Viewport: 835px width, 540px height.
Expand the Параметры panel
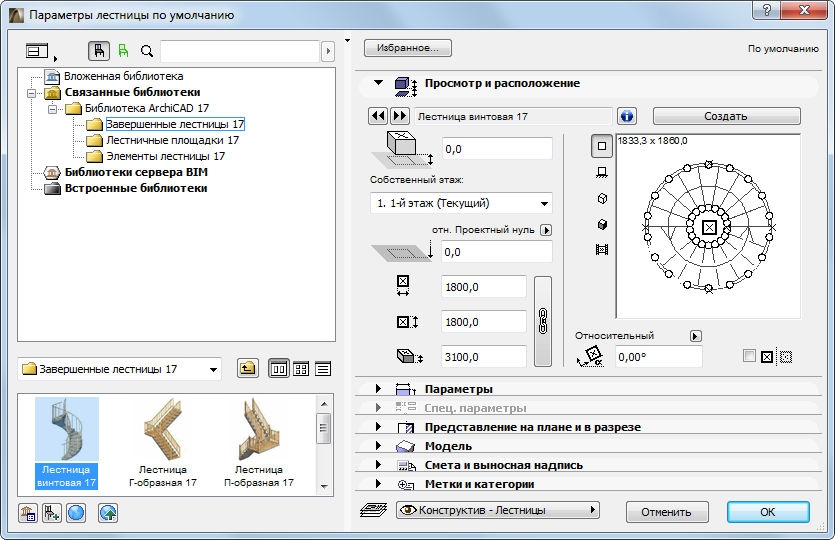459,389
